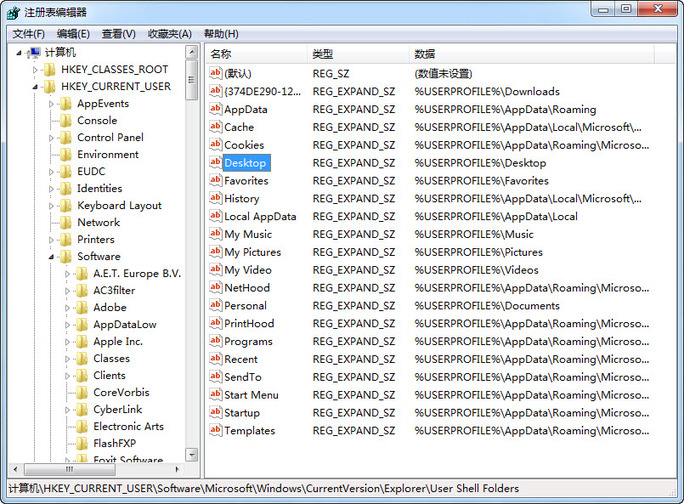Click the 数据 column header
This screenshot has height=504, width=684.
532,54
